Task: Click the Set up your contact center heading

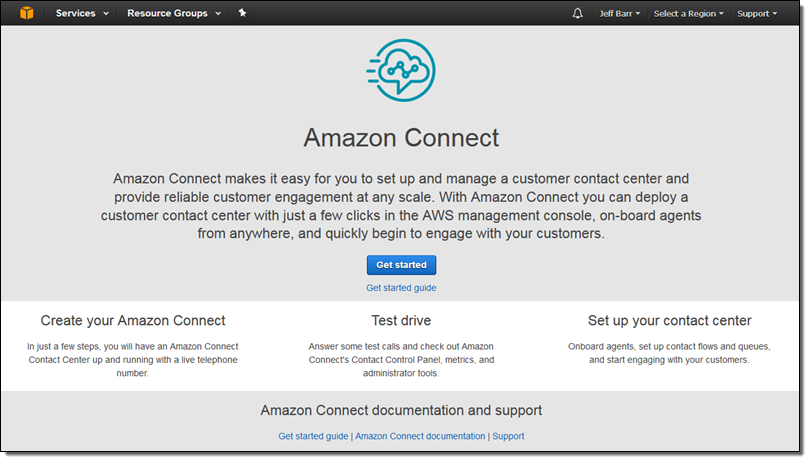Action: point(669,321)
